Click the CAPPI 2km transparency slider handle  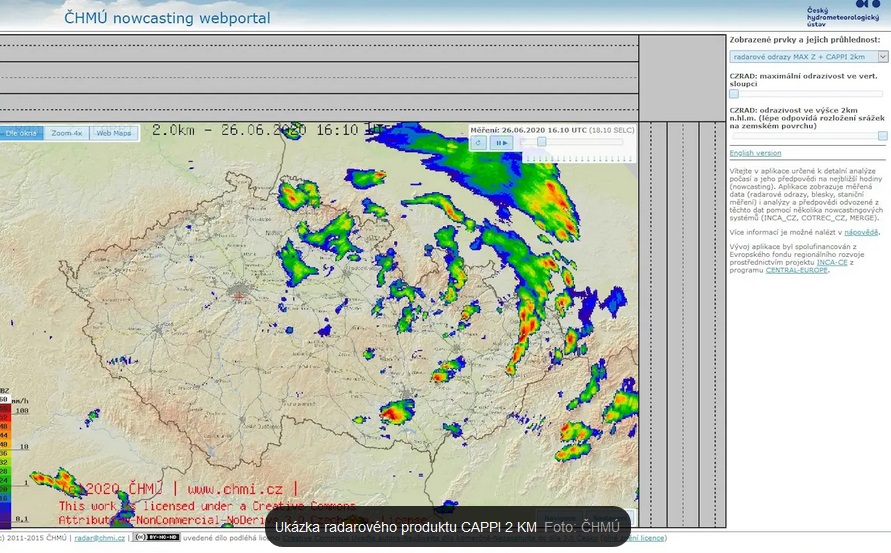pos(882,135)
